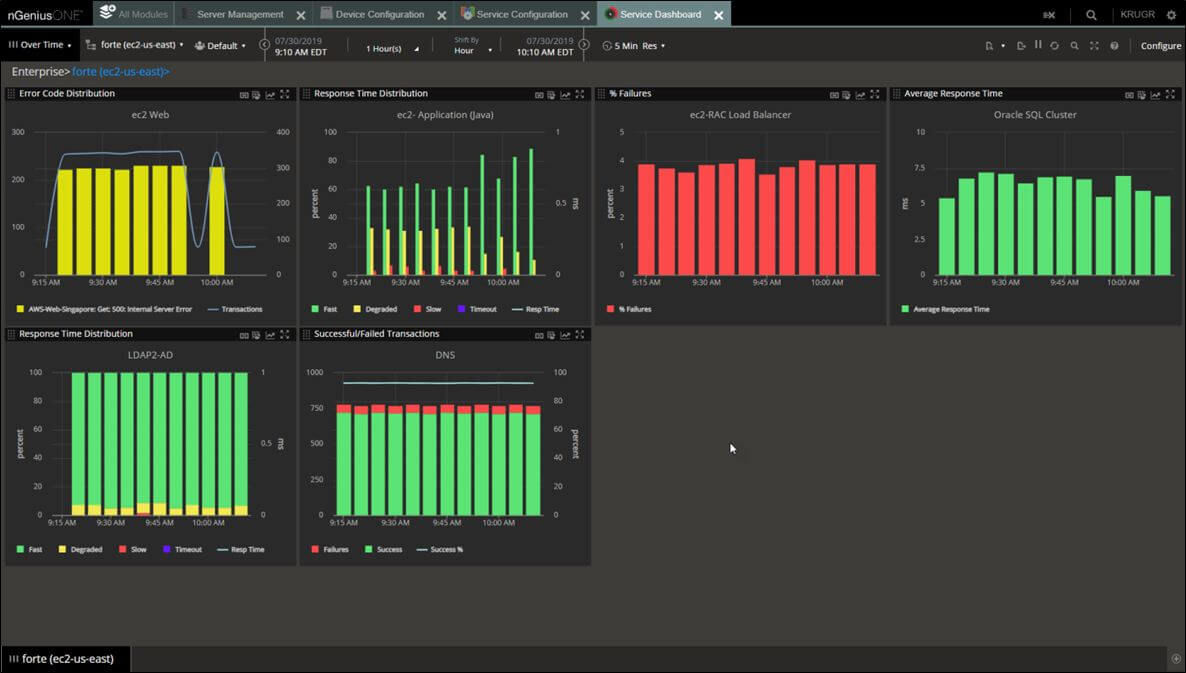Open the forte (ec2-us-east) dataset dropdown
Screen dimensions: 1186x673
(x=137, y=45)
